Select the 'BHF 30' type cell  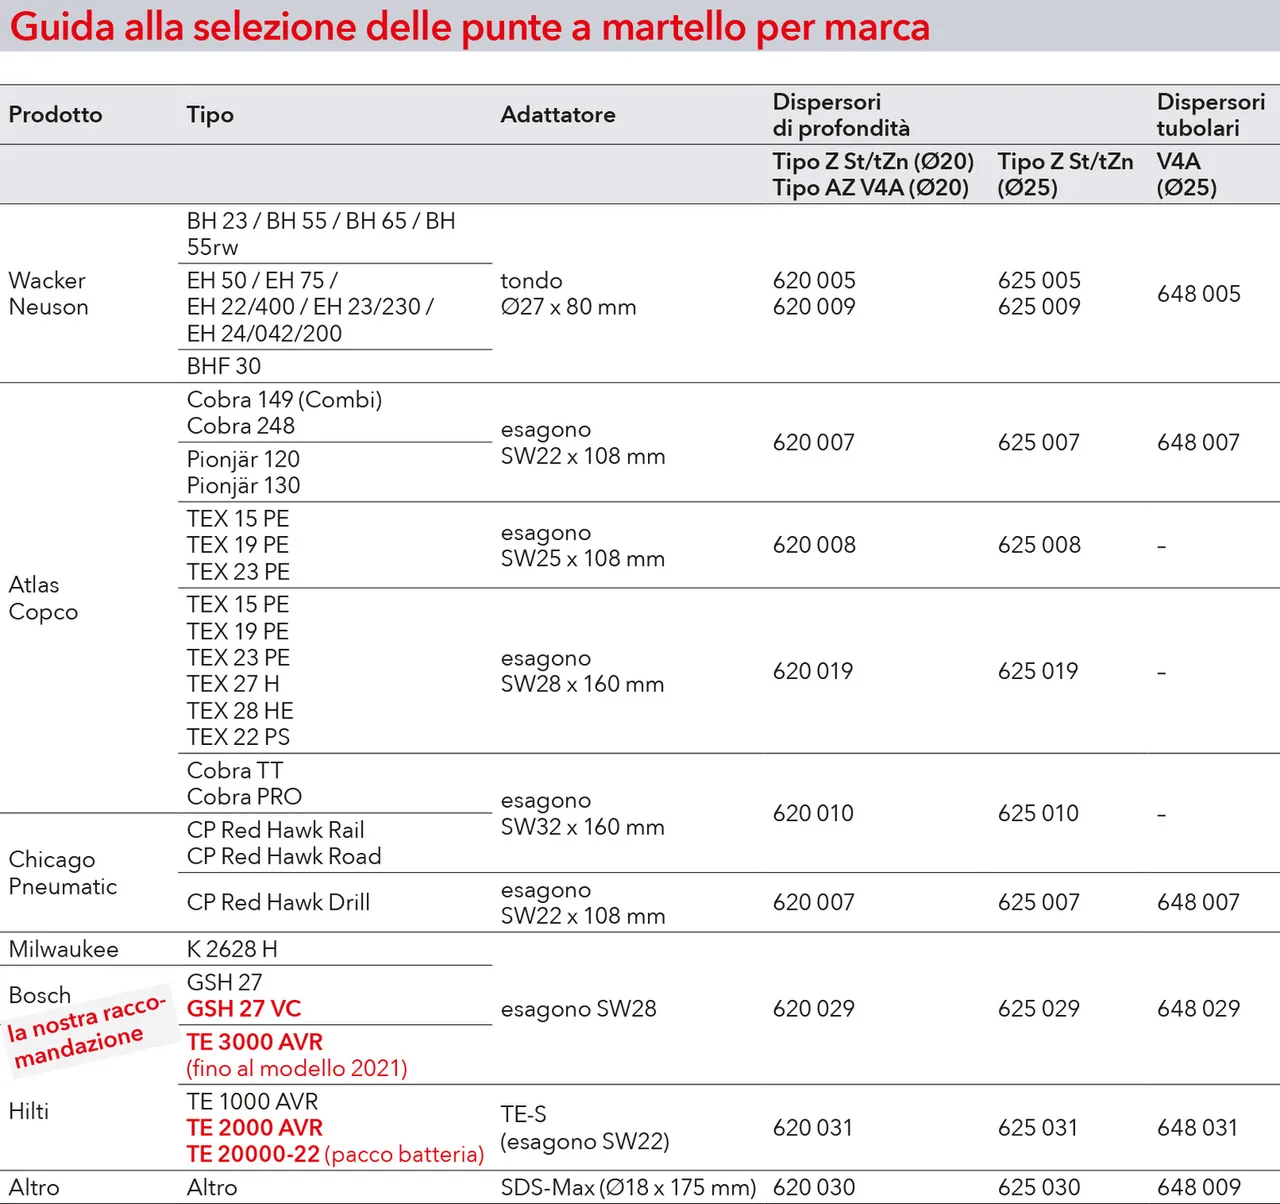coord(223,367)
